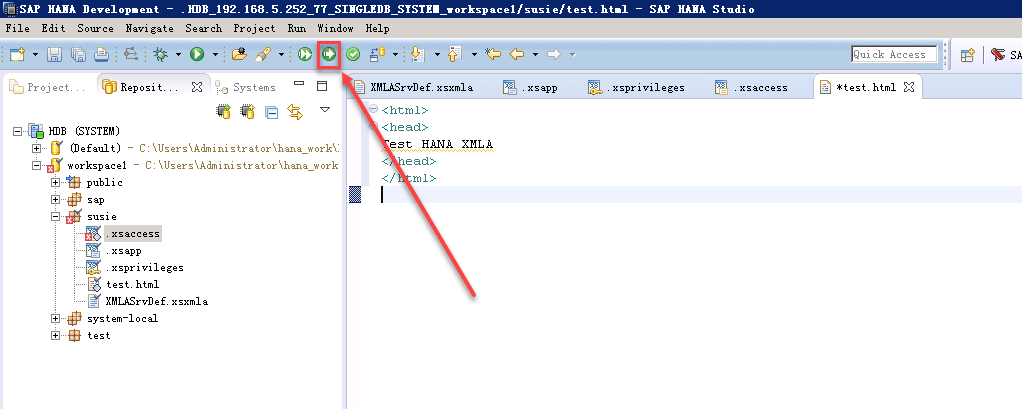The width and height of the screenshot is (1022, 409).
Task: Click into the Quick Access field
Action: (894, 55)
